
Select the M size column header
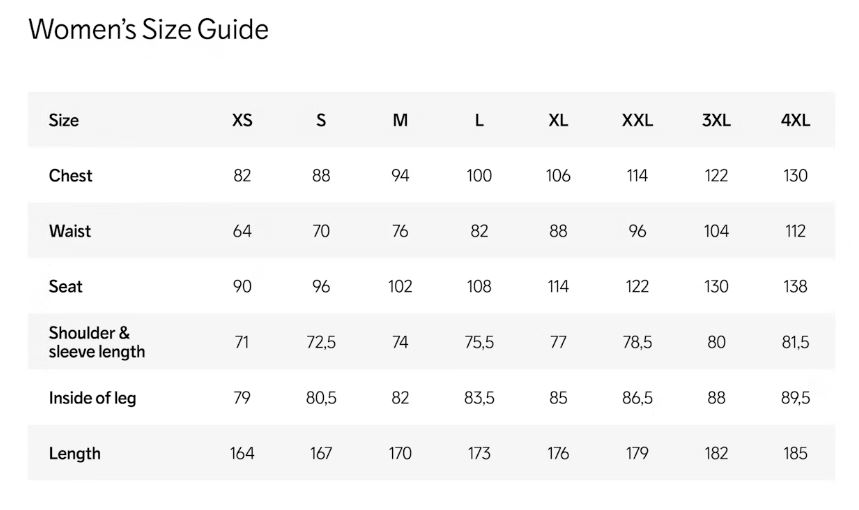click(400, 120)
